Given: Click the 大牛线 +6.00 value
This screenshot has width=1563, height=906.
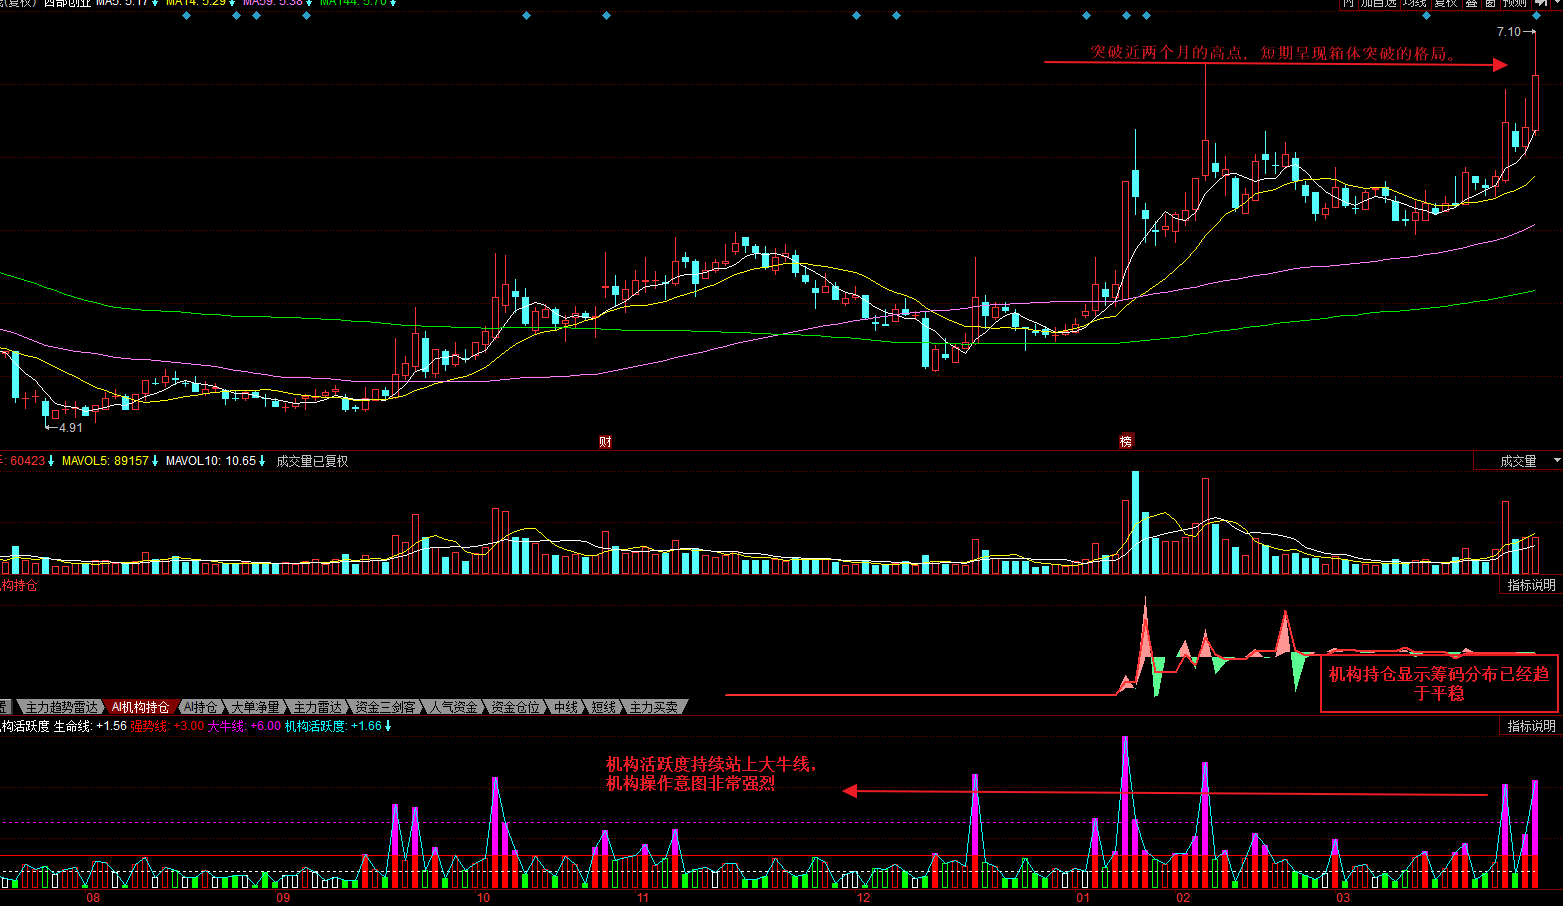Looking at the screenshot, I should [x=244, y=726].
